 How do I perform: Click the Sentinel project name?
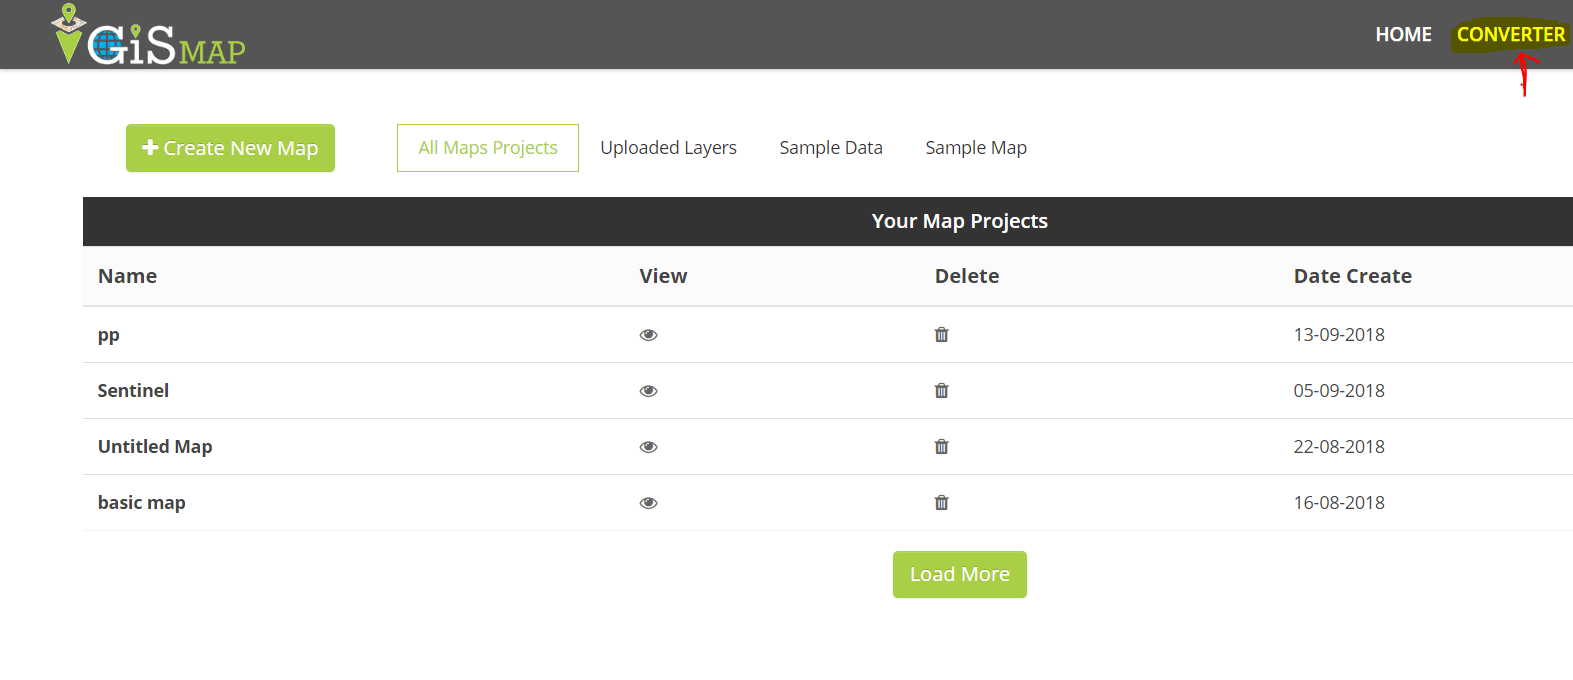click(133, 391)
